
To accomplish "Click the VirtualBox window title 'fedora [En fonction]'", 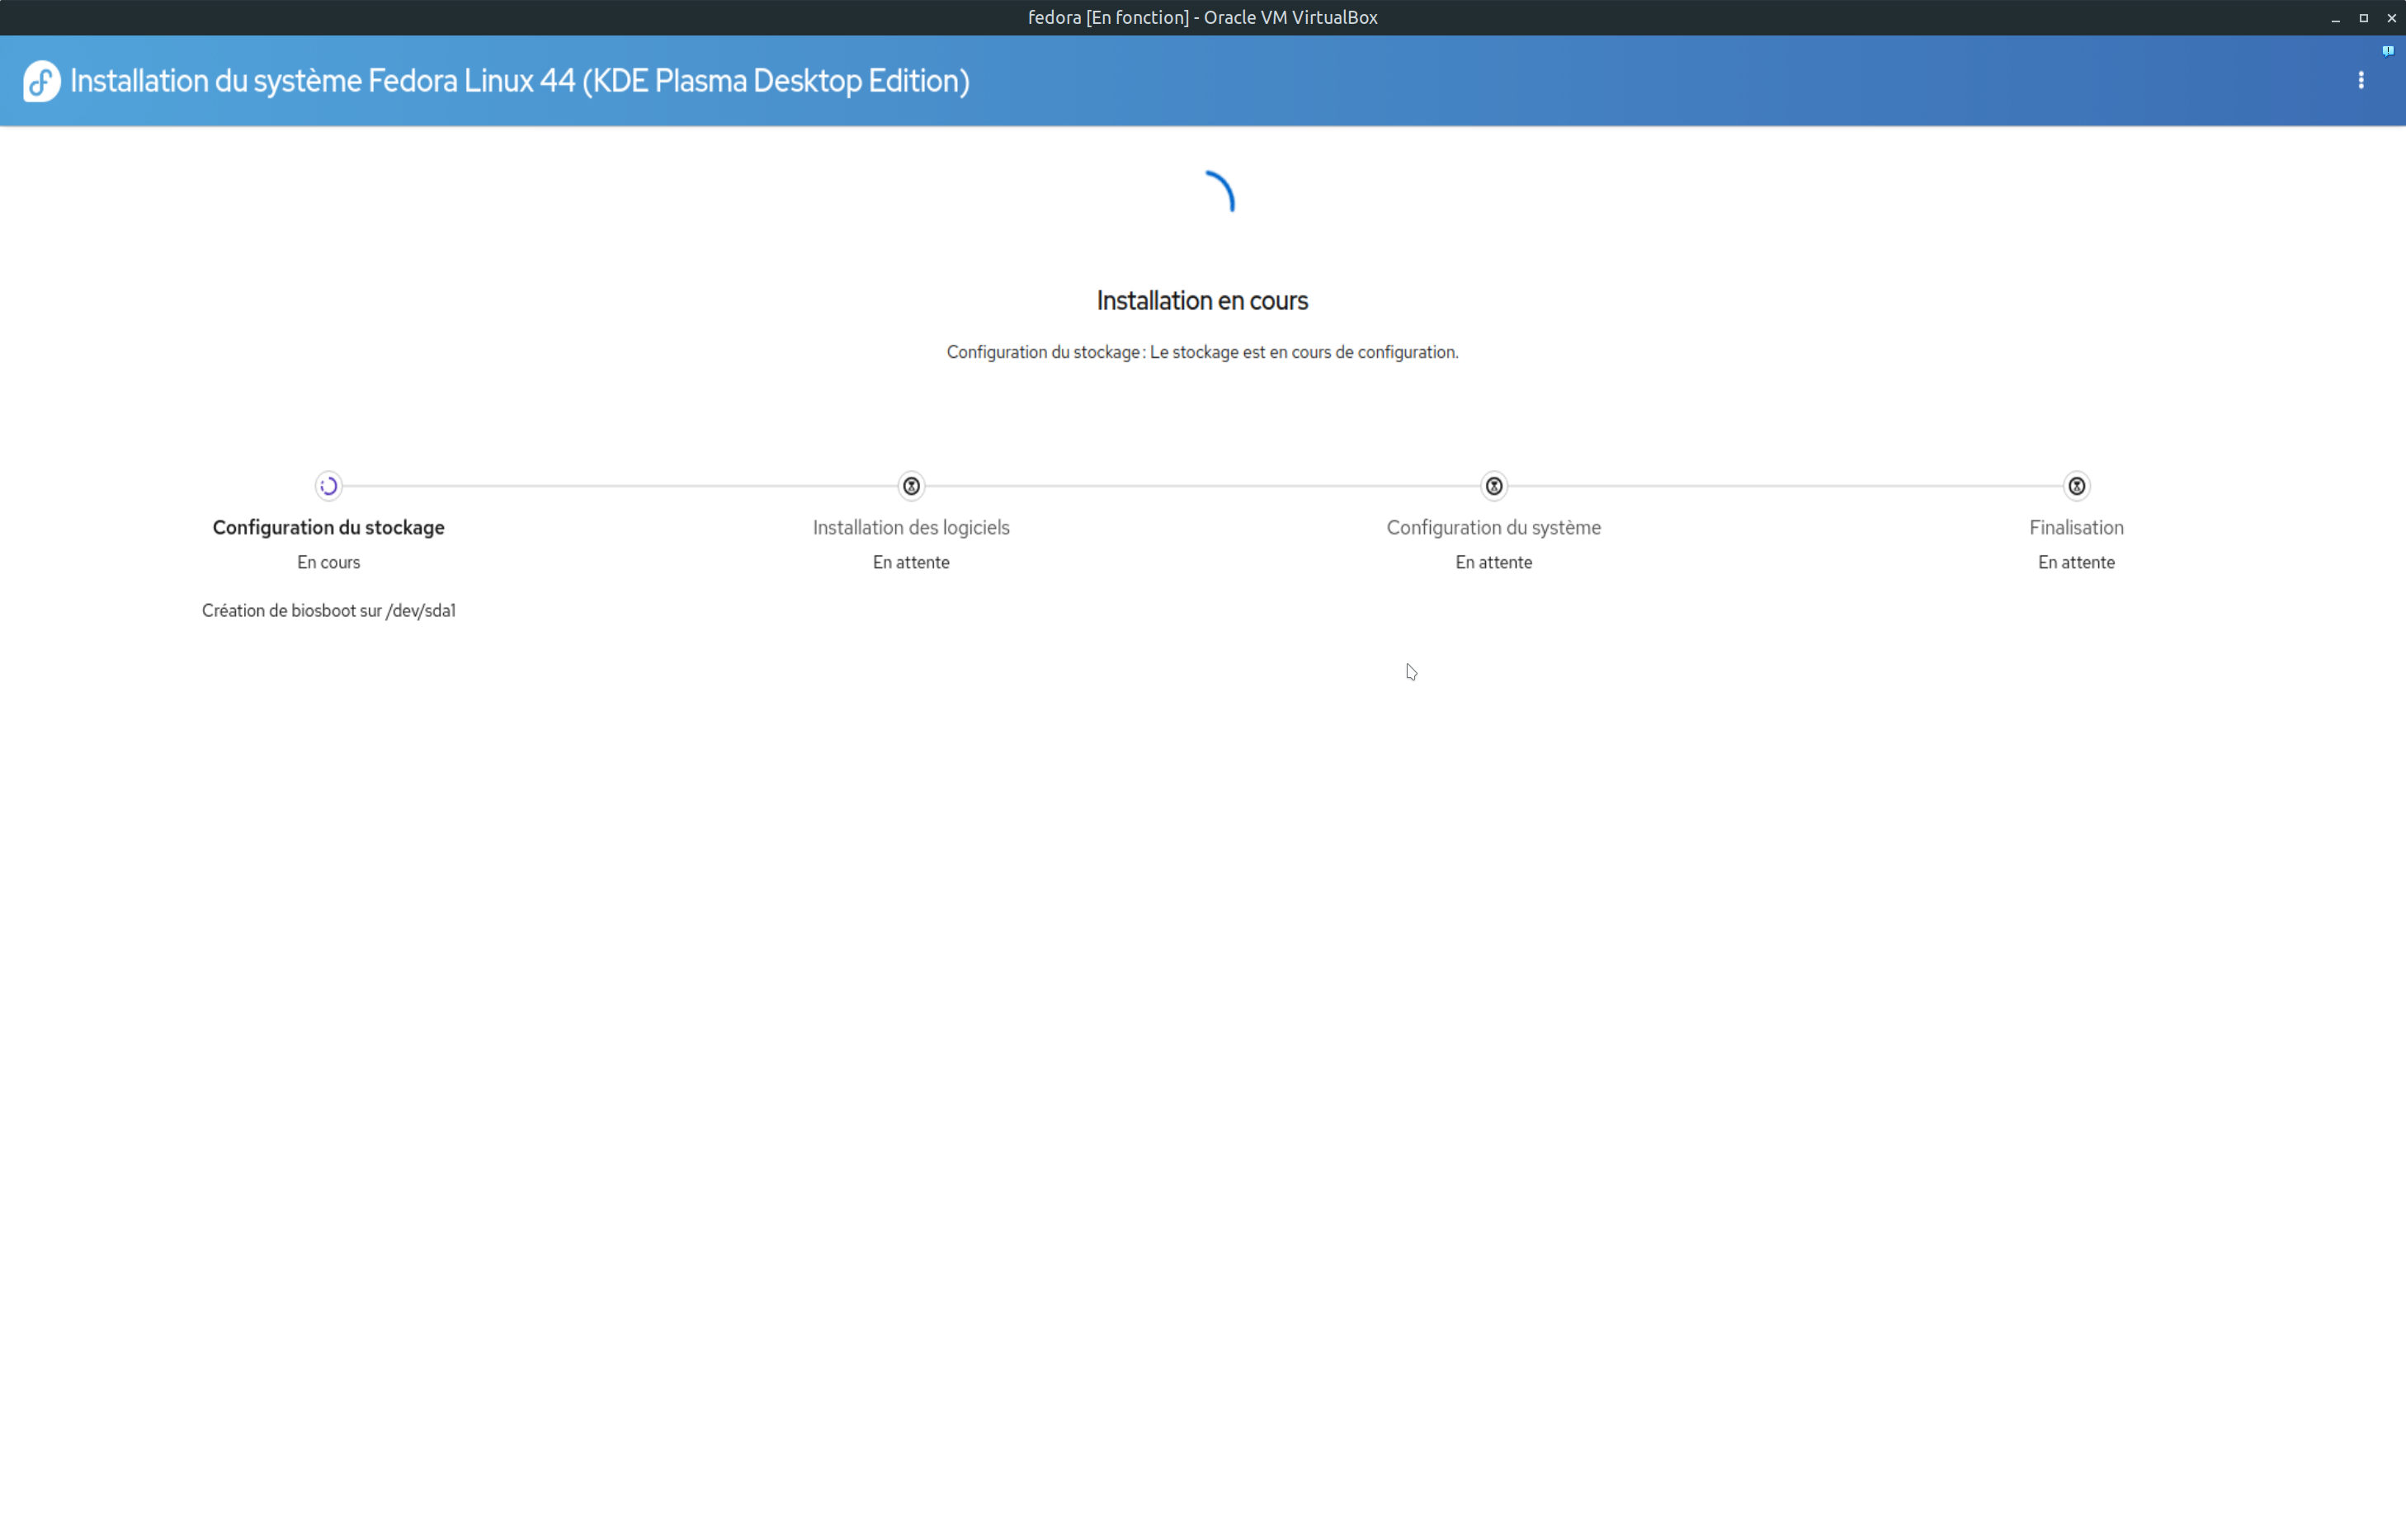I will click(1203, 17).
